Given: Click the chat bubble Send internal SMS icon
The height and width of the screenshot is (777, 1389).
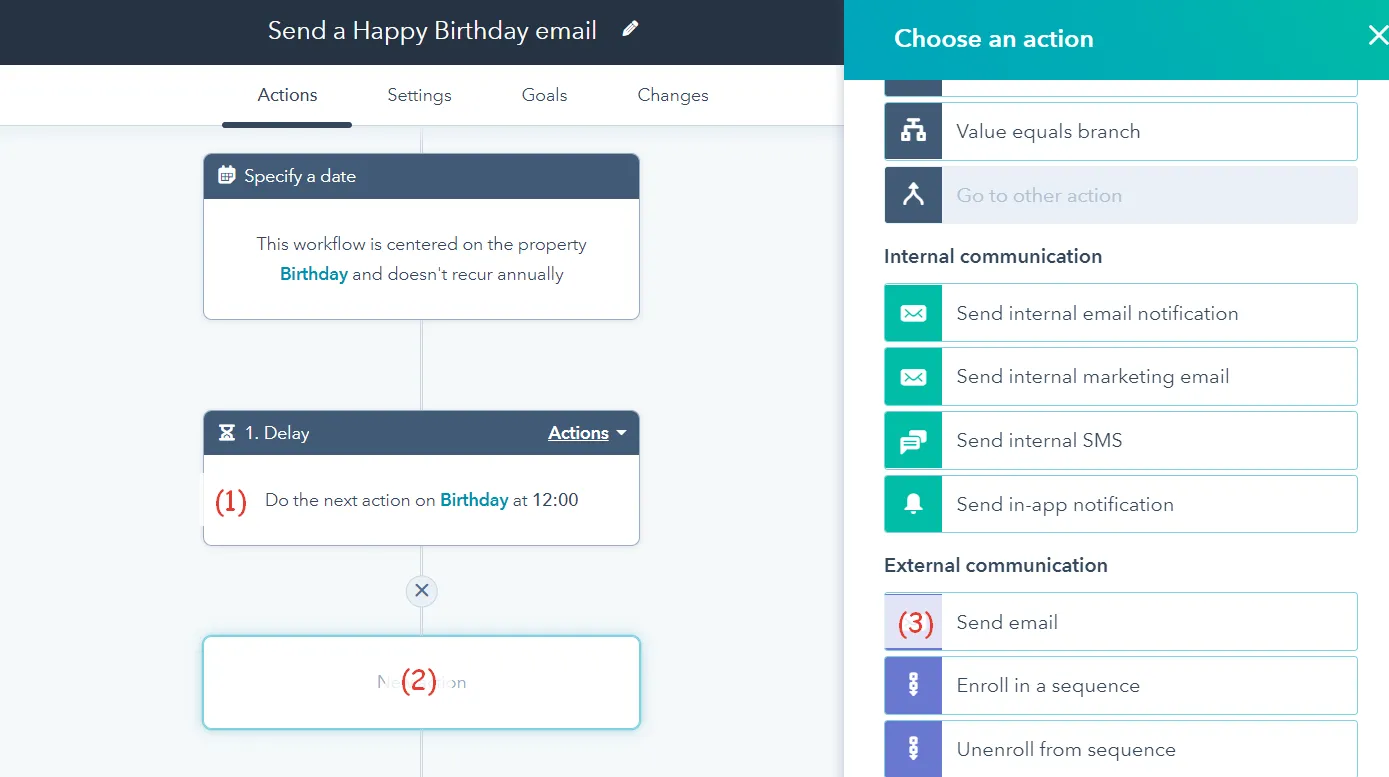Looking at the screenshot, I should pos(913,441).
